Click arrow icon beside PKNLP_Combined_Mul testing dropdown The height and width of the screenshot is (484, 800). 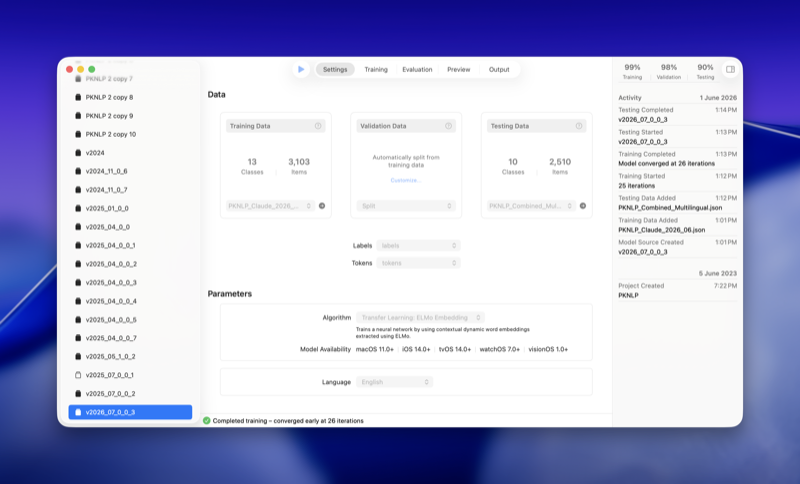[x=583, y=206]
